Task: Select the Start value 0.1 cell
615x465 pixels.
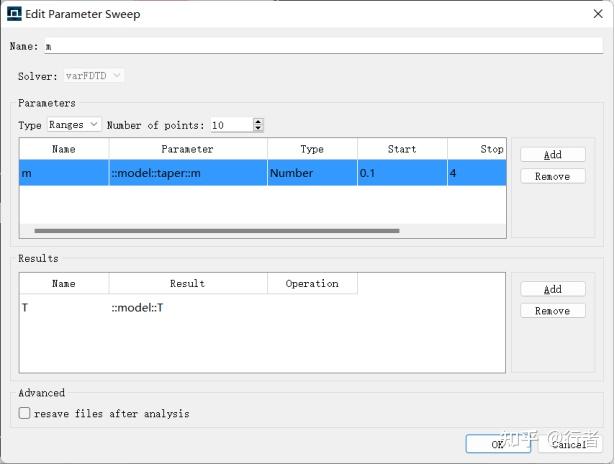Action: (401, 173)
